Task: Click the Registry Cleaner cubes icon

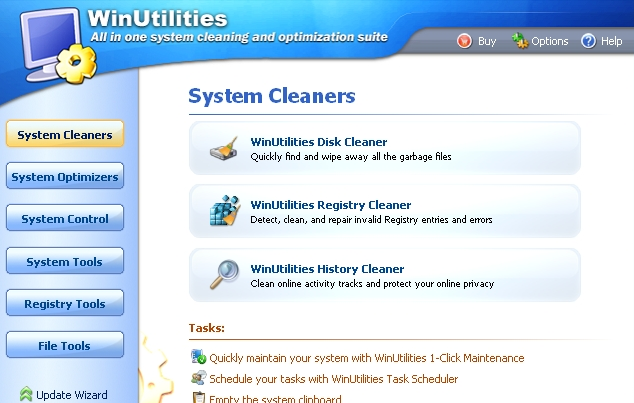Action: point(225,211)
